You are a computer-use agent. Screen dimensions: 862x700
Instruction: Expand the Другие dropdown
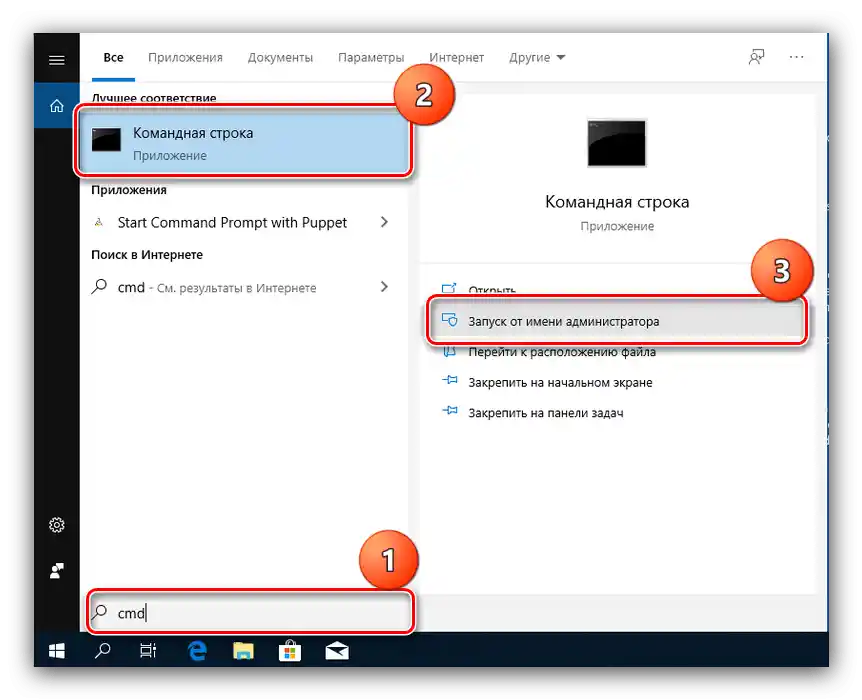[x=537, y=57]
